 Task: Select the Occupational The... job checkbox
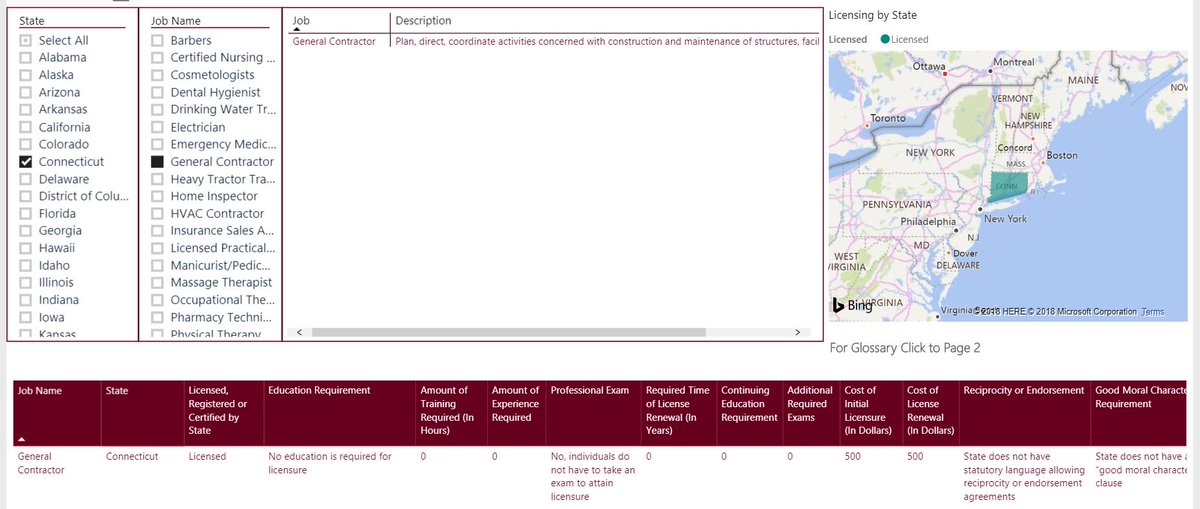157,300
